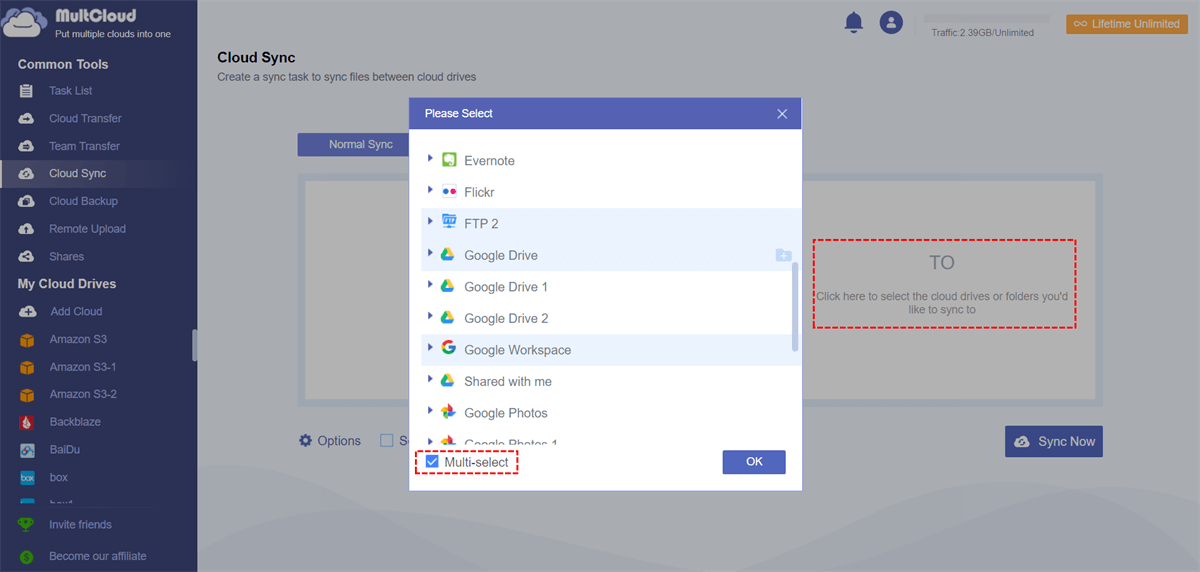
Task: Click the Add Cloud icon
Action: pyautogui.click(x=27, y=312)
